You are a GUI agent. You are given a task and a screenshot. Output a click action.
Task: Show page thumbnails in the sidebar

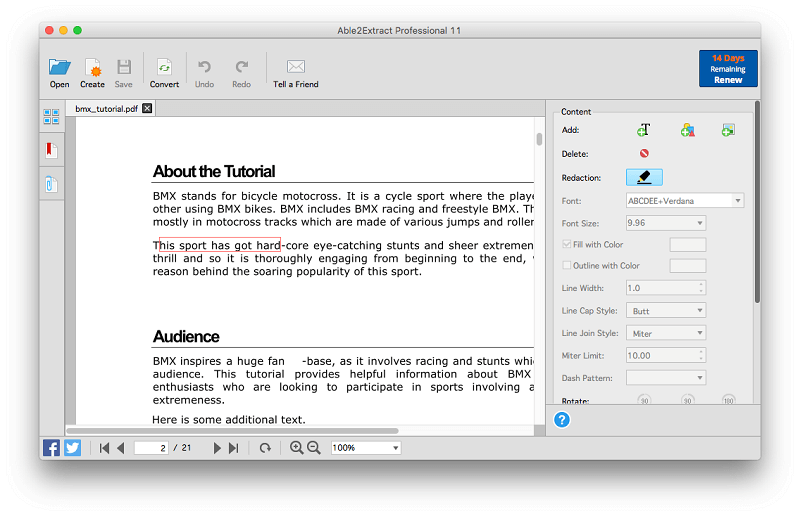tap(52, 116)
